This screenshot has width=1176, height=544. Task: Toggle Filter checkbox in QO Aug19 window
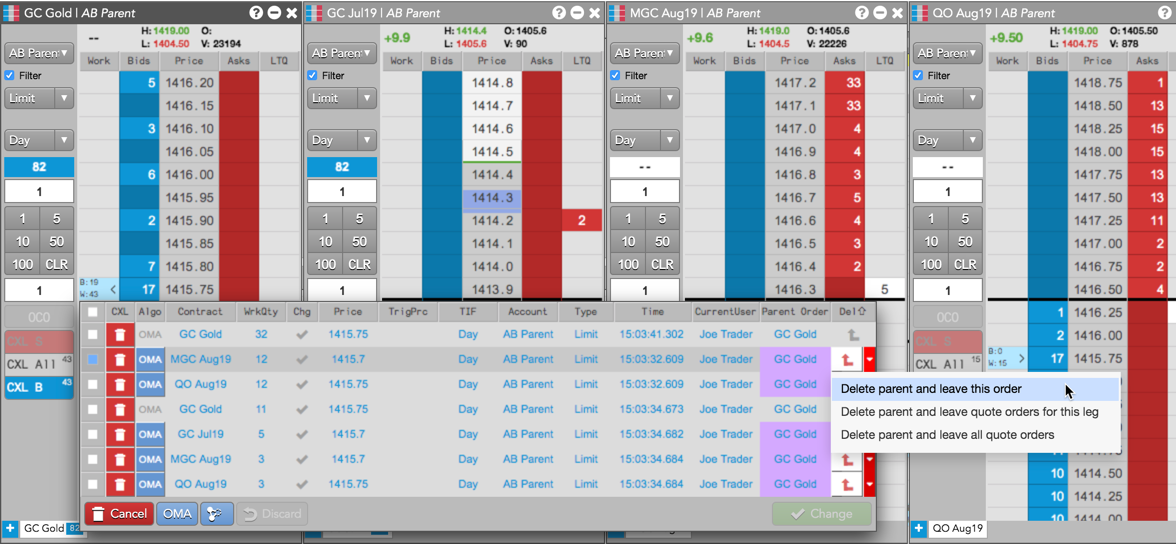919,75
